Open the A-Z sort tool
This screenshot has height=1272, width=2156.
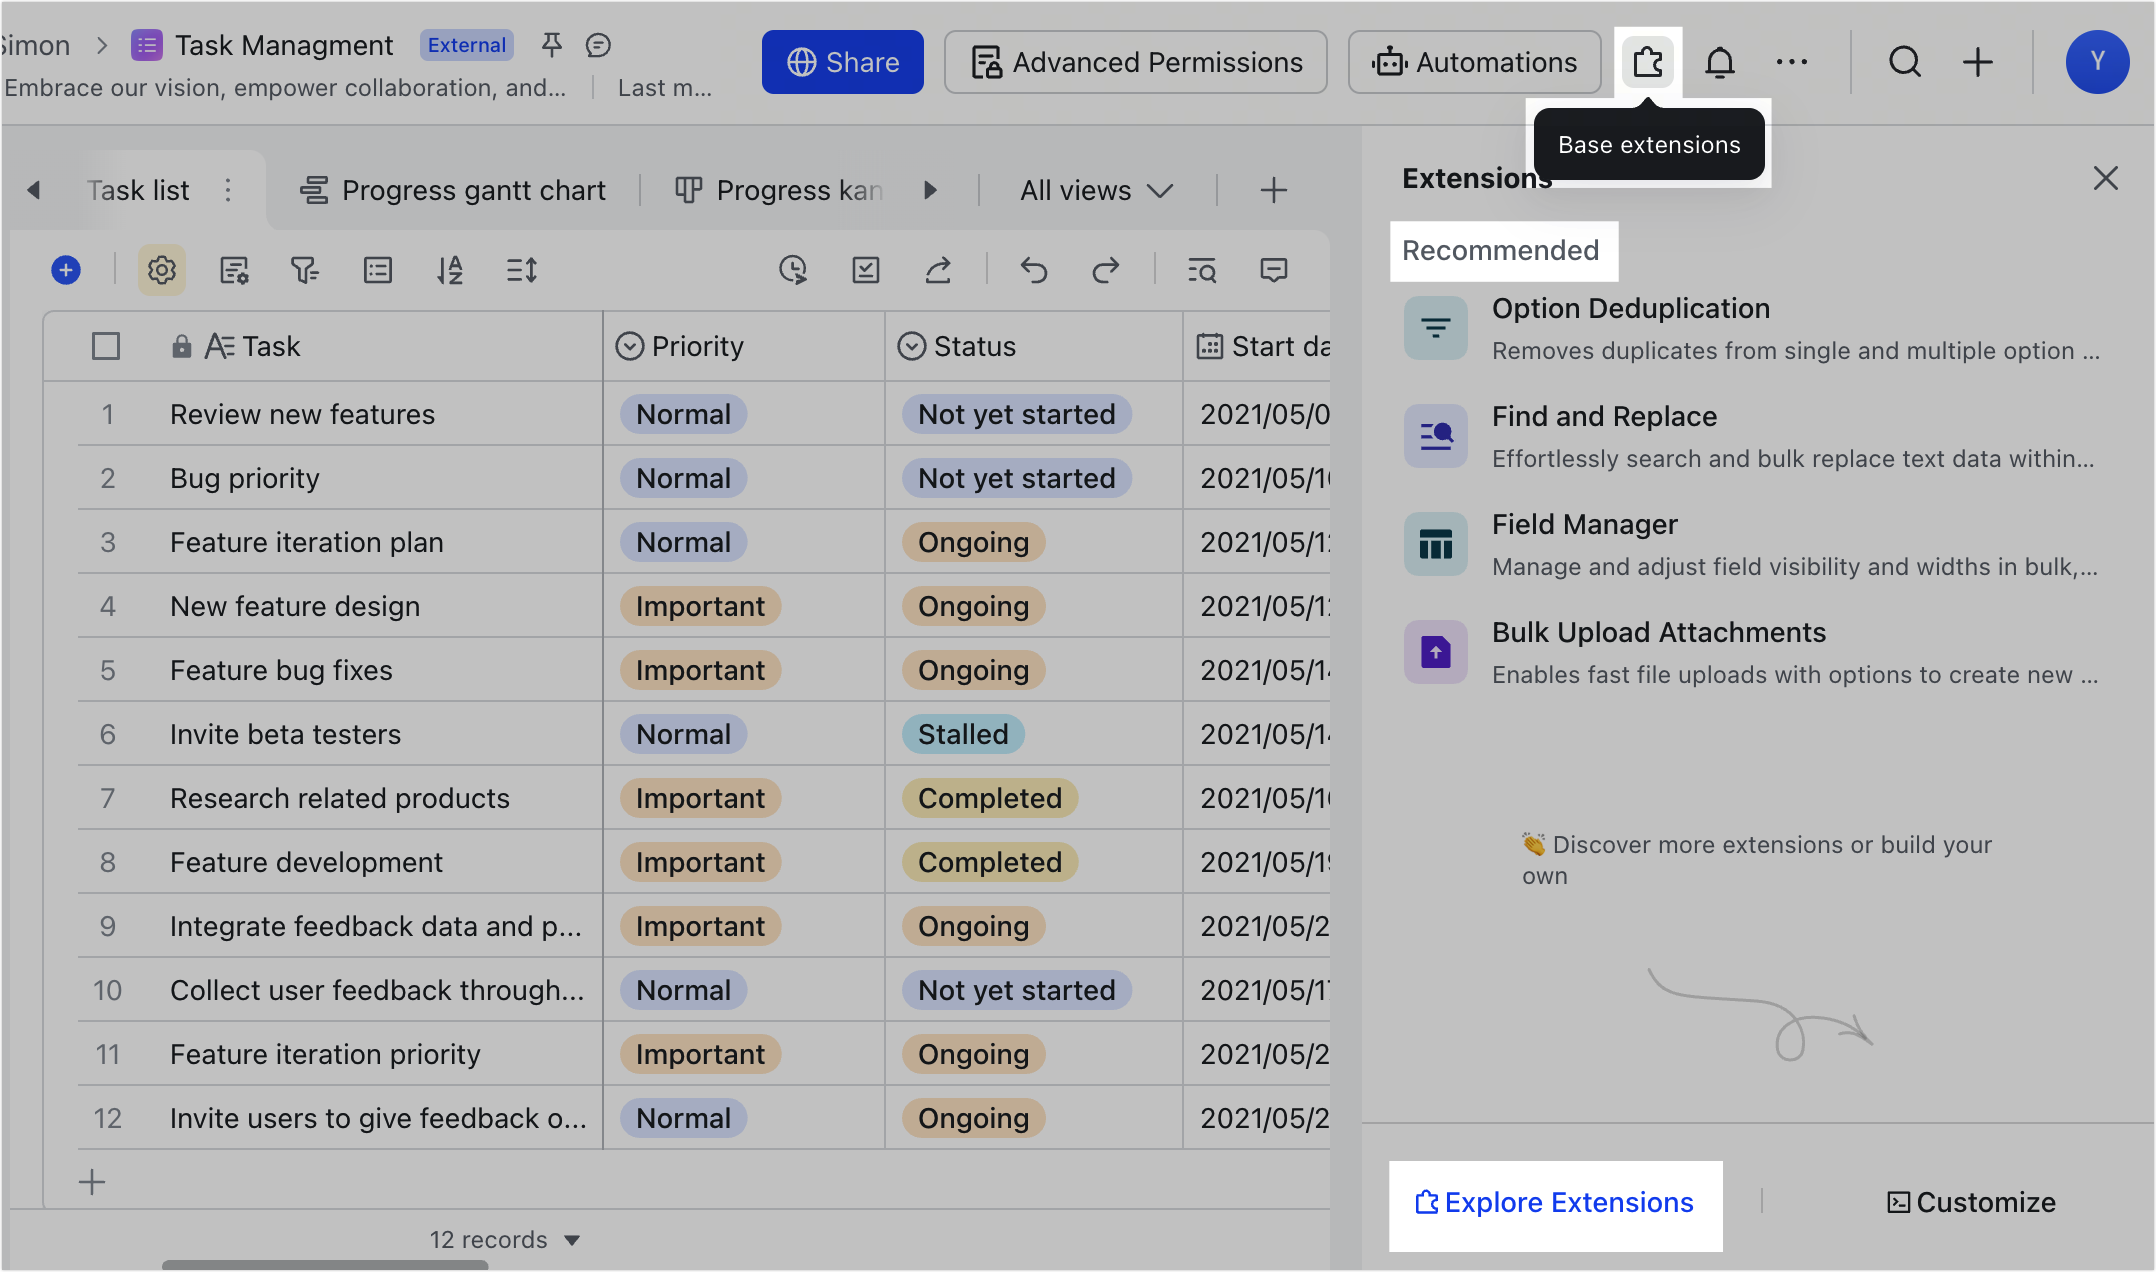click(449, 270)
